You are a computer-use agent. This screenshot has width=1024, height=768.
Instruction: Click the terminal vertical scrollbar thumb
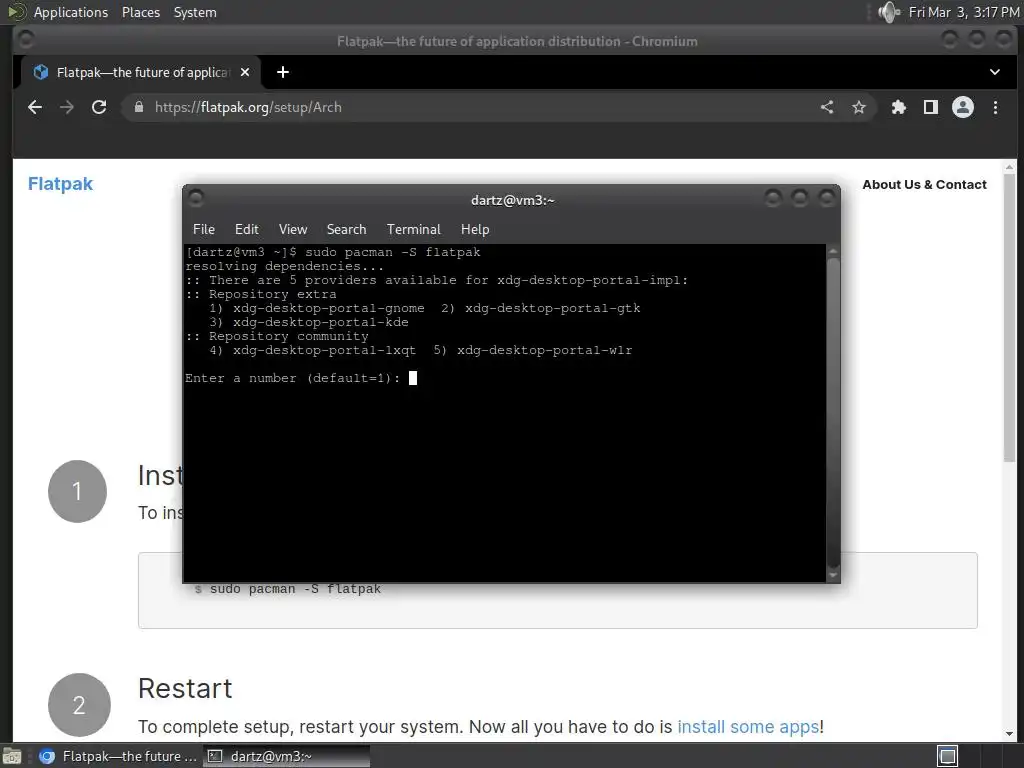[x=833, y=413]
